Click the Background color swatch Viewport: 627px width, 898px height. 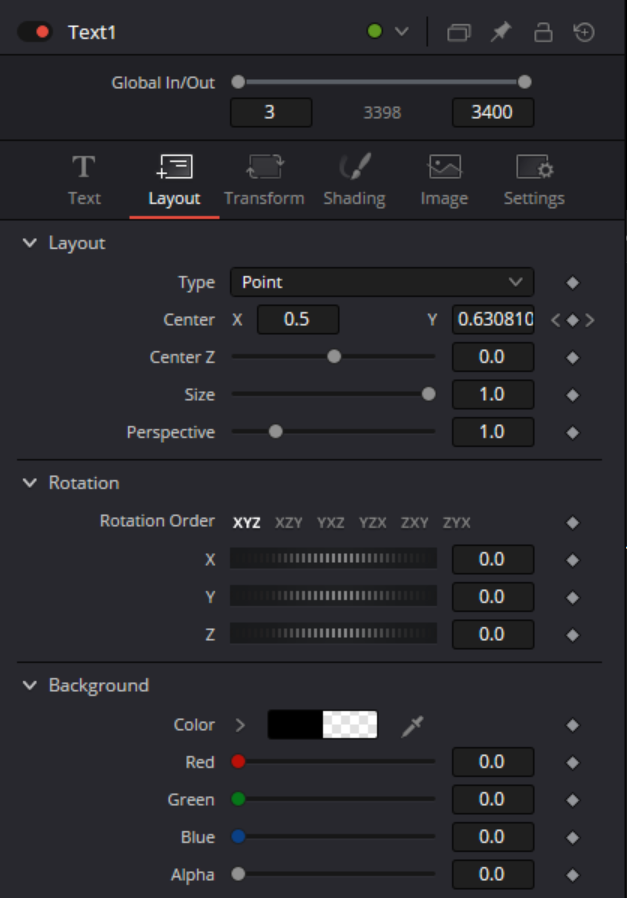pyautogui.click(x=322, y=725)
